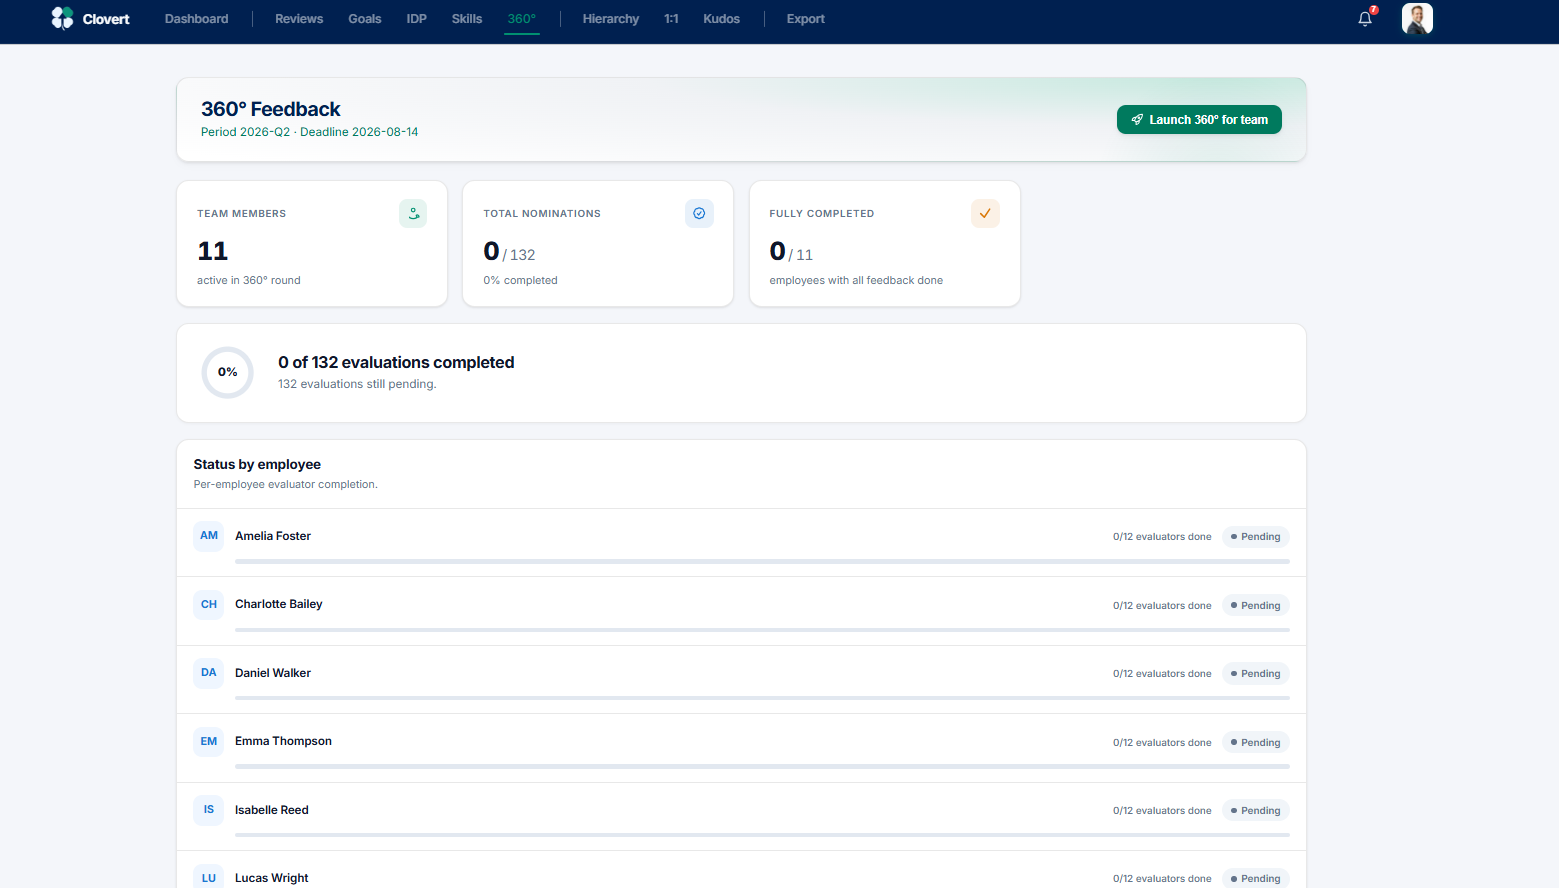Click Amelia Foster's Pending status badge
Screen dimensions: 1559x888
(x=1256, y=537)
